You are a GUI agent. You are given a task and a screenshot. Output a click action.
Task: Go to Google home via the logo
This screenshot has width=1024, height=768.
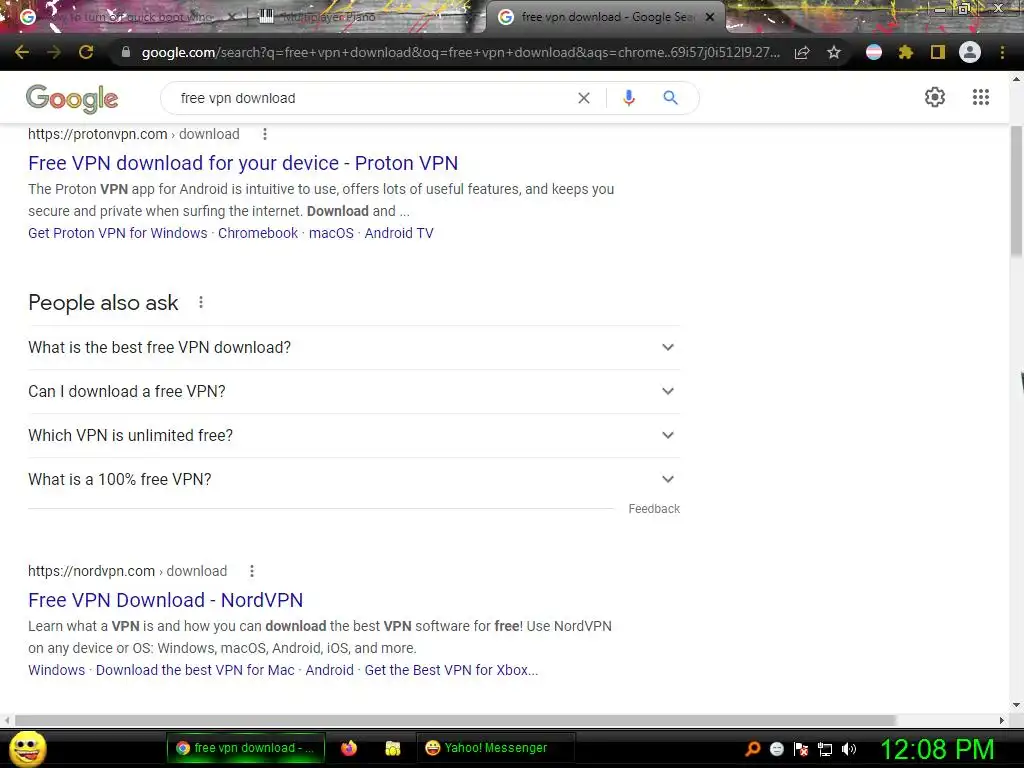72,99
